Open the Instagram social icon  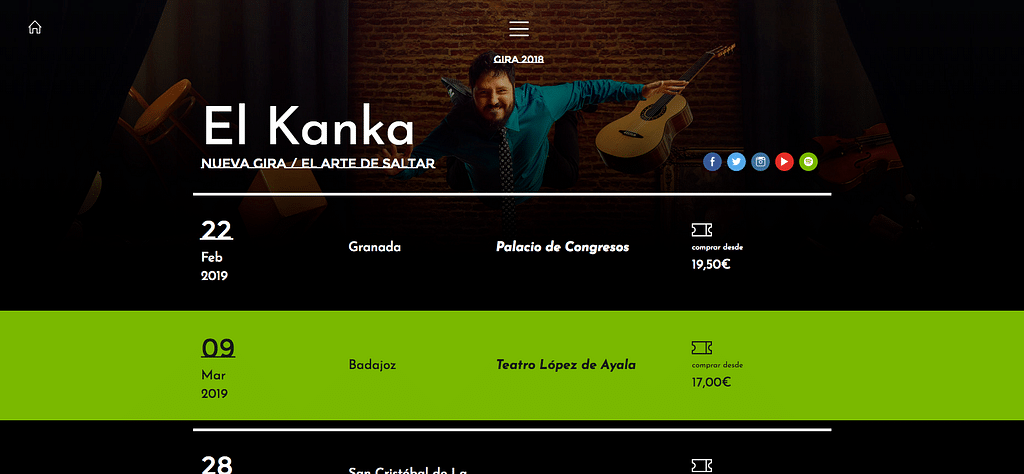[760, 161]
